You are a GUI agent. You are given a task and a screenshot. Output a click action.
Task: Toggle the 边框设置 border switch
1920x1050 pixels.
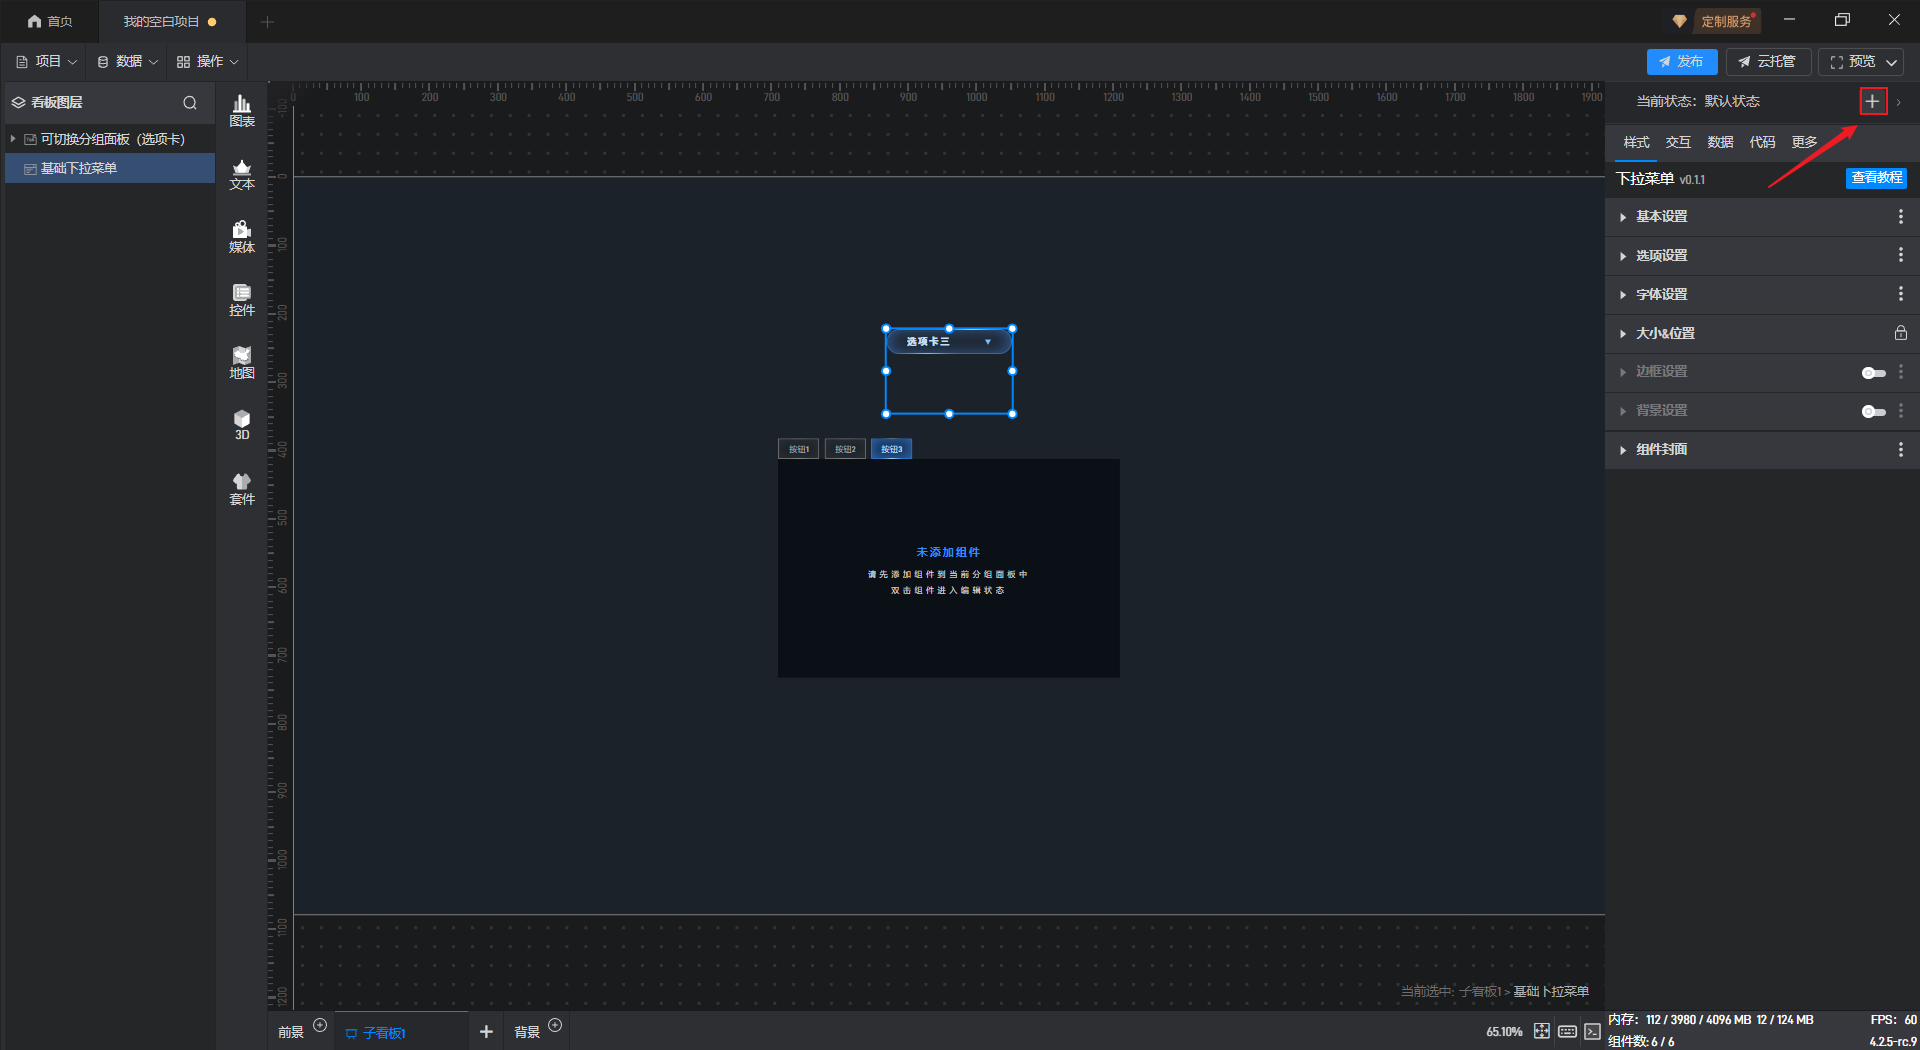1873,372
